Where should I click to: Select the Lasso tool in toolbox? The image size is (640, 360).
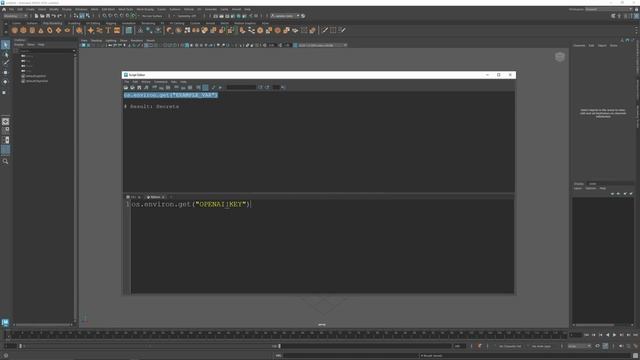pyautogui.click(x=5, y=54)
